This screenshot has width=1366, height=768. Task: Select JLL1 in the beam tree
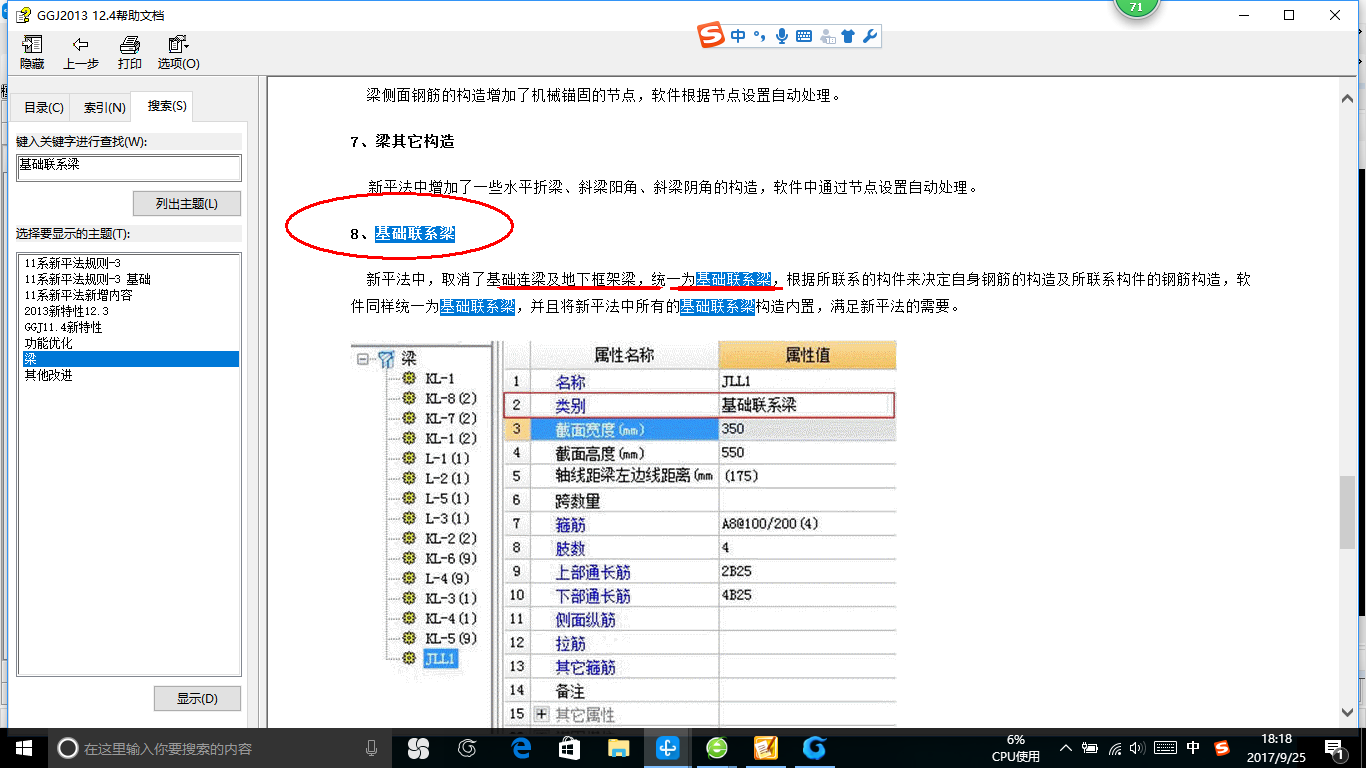point(440,658)
